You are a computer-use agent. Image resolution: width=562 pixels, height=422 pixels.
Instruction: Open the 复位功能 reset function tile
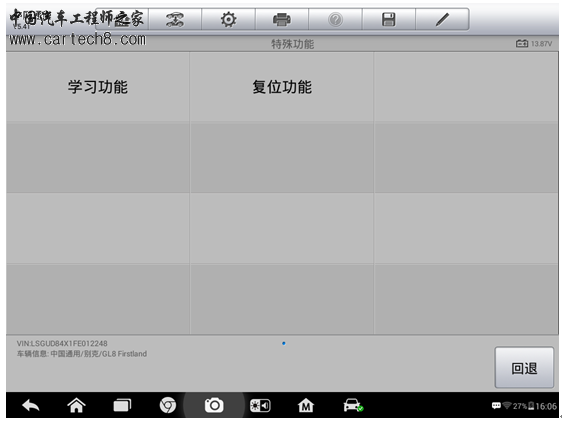282,87
